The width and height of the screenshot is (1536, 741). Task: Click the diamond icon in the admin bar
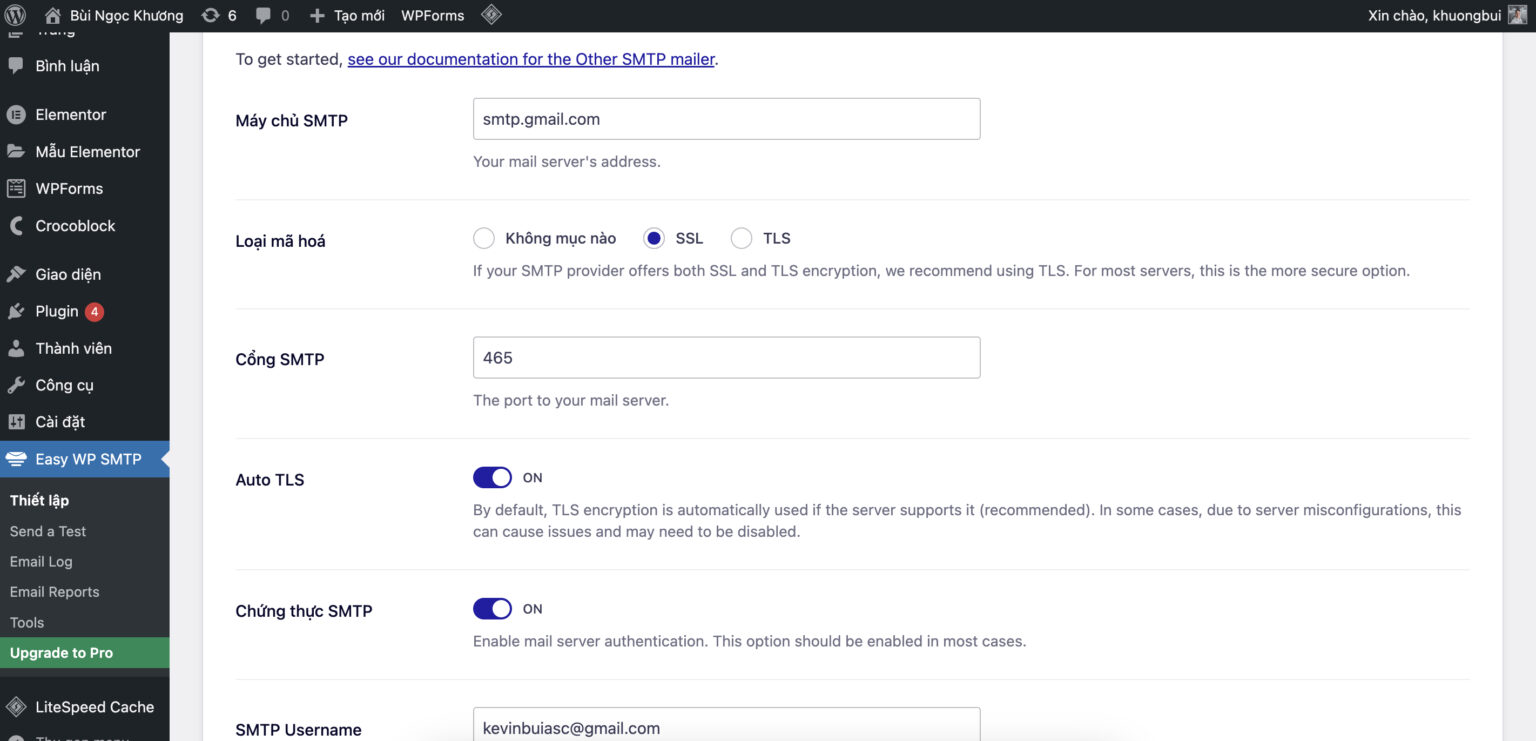coord(491,15)
